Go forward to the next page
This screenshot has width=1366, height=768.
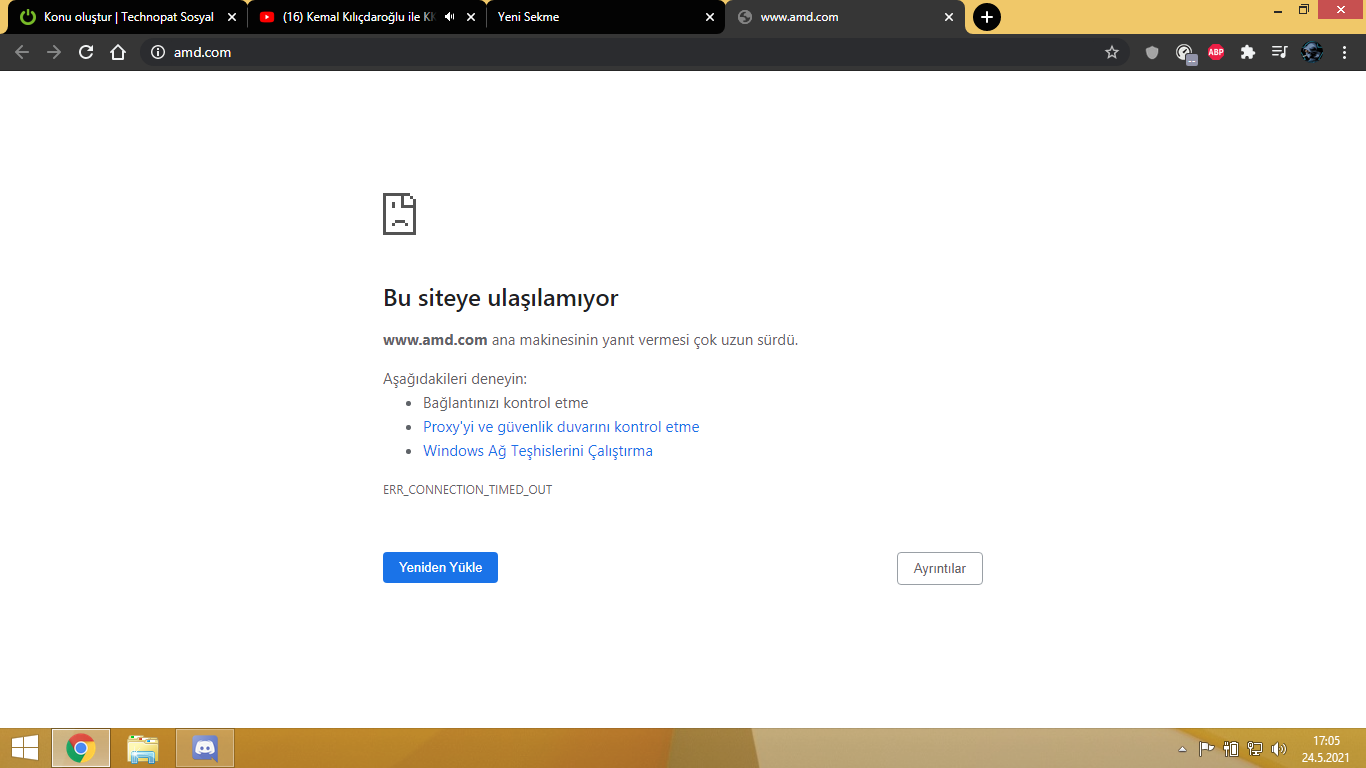(x=54, y=52)
